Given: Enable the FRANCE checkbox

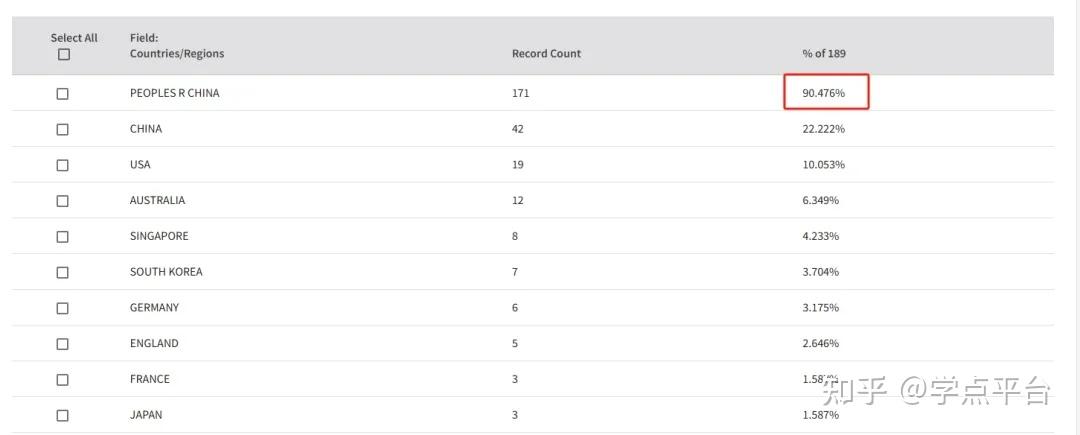Looking at the screenshot, I should coord(63,380).
